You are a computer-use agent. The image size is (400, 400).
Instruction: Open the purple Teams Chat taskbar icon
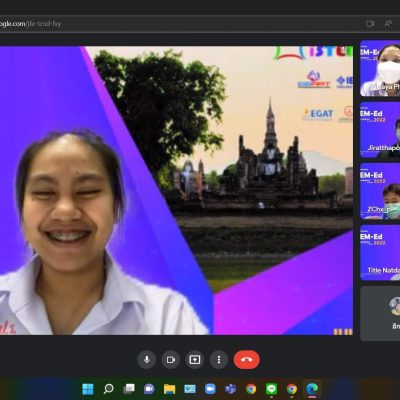(149, 389)
